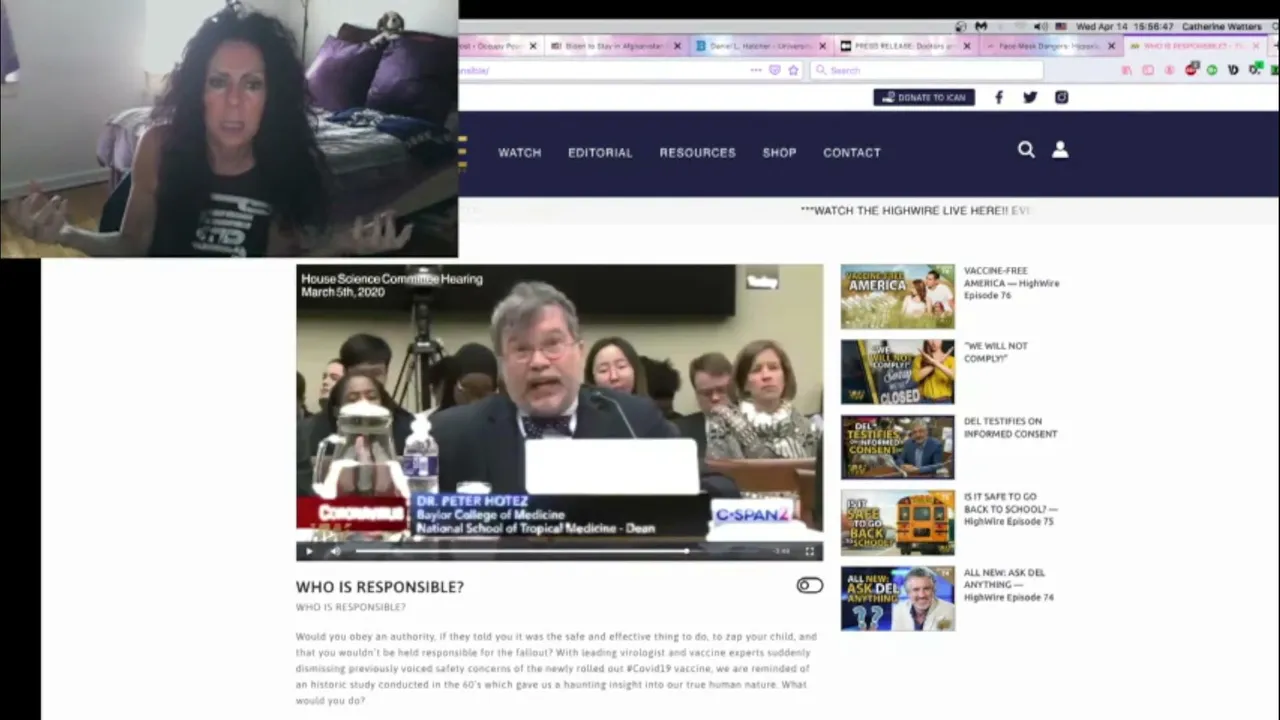Open Is It Safe to Go Back to School link

tap(1010, 509)
